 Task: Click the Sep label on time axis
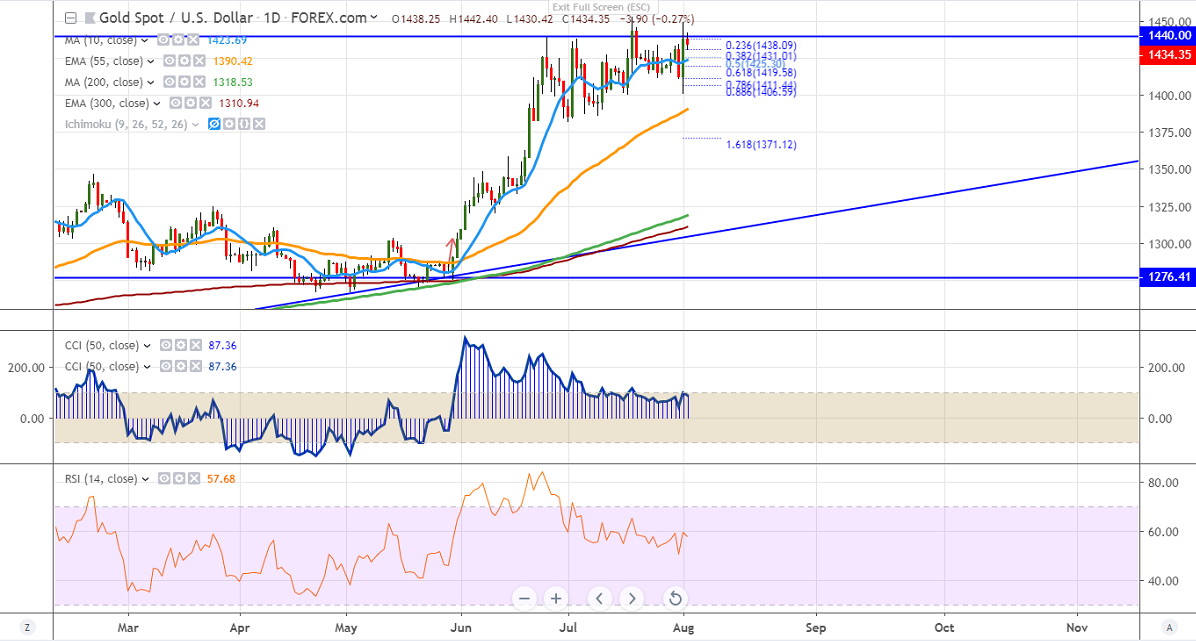tap(815, 627)
